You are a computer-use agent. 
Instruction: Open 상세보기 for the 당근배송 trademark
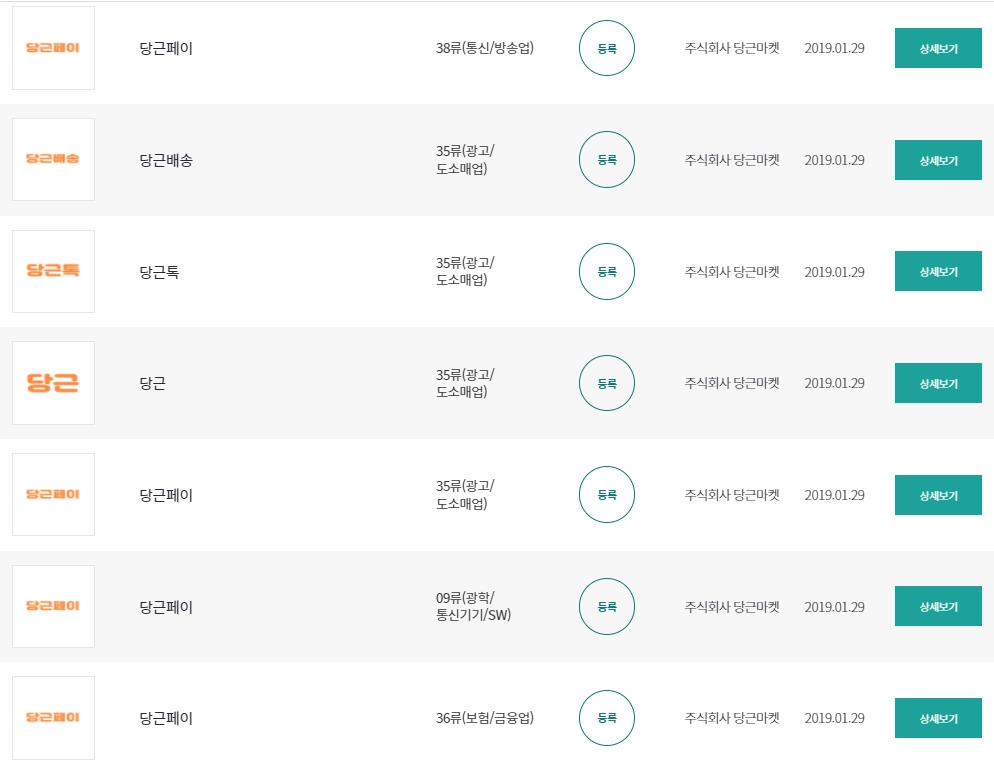(937, 160)
